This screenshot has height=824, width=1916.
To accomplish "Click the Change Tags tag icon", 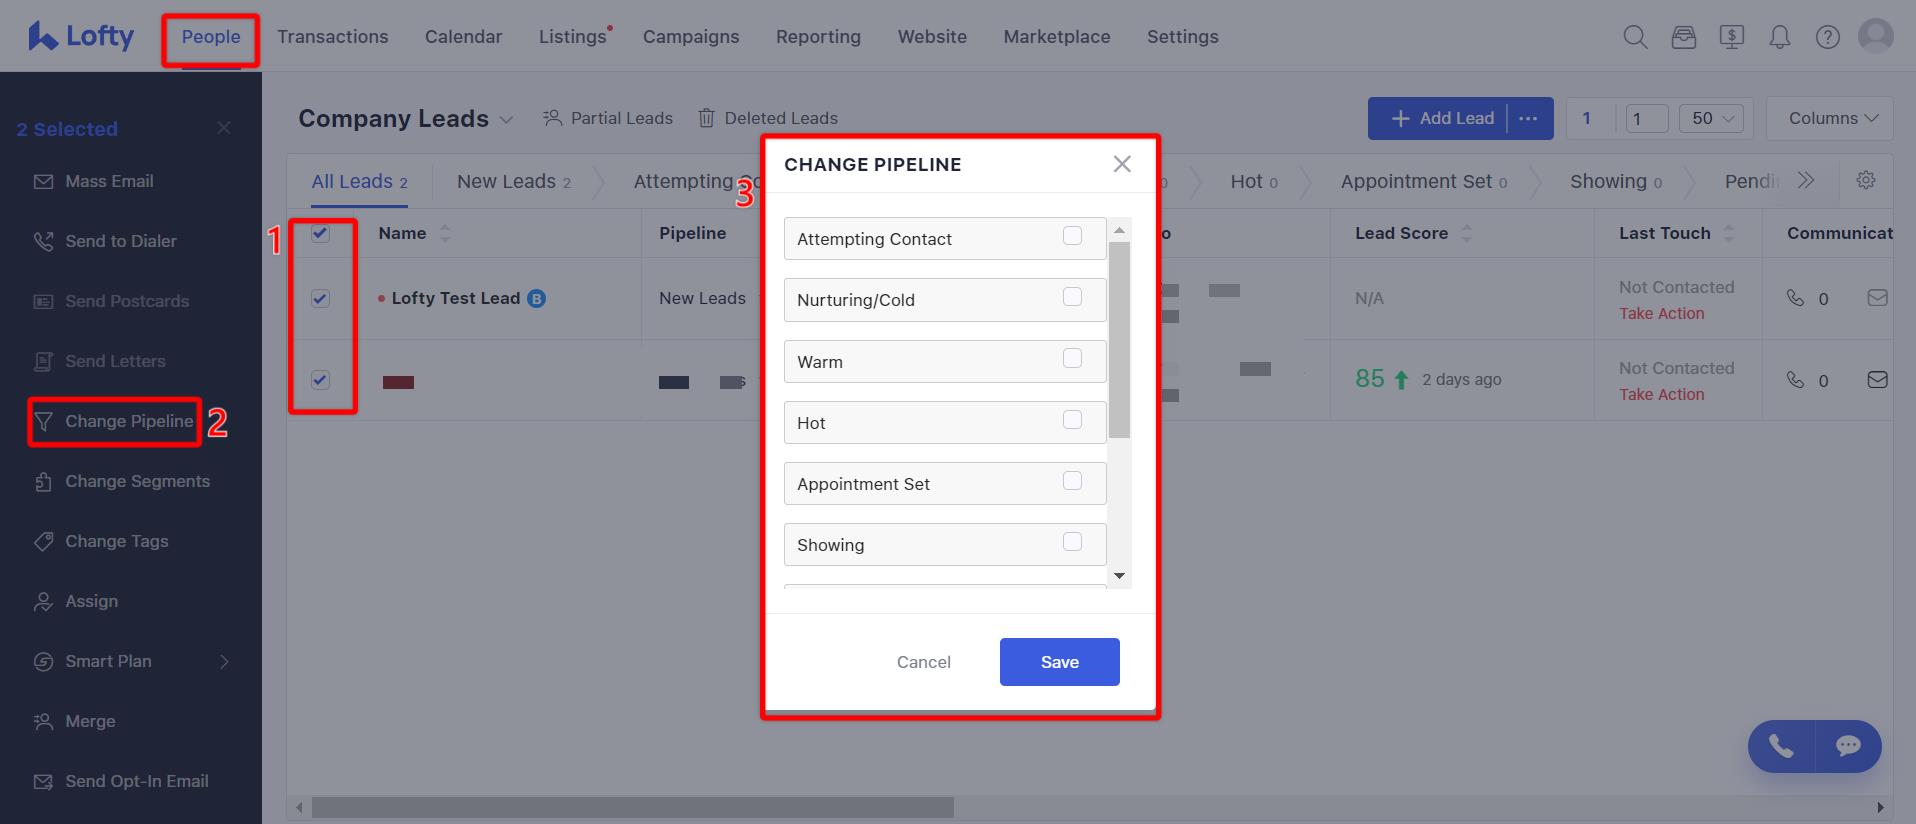I will [x=43, y=542].
